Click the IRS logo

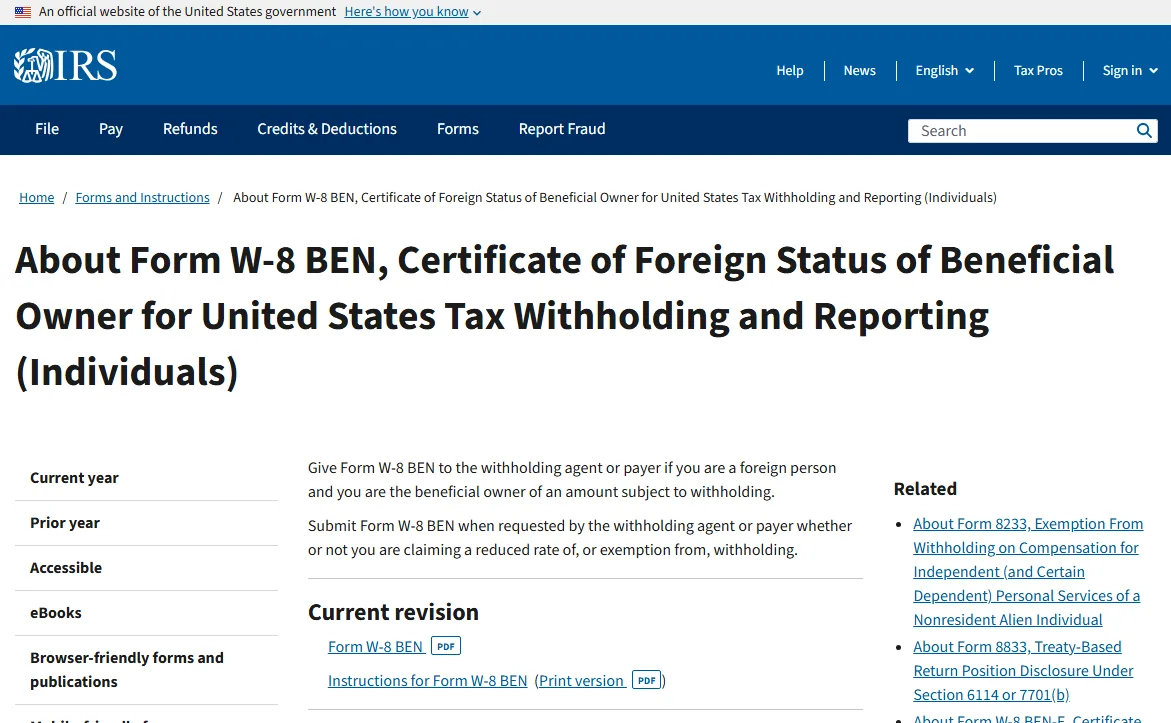[65, 66]
